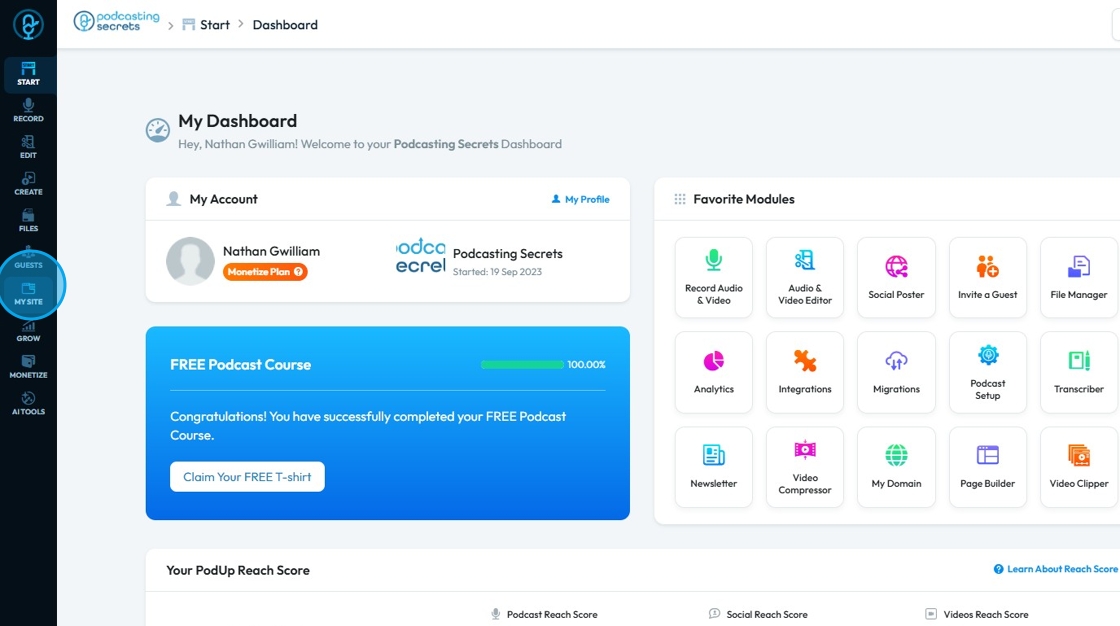This screenshot has height=626, width=1120.
Task: Open the Social Poster module
Action: pyautogui.click(x=896, y=277)
